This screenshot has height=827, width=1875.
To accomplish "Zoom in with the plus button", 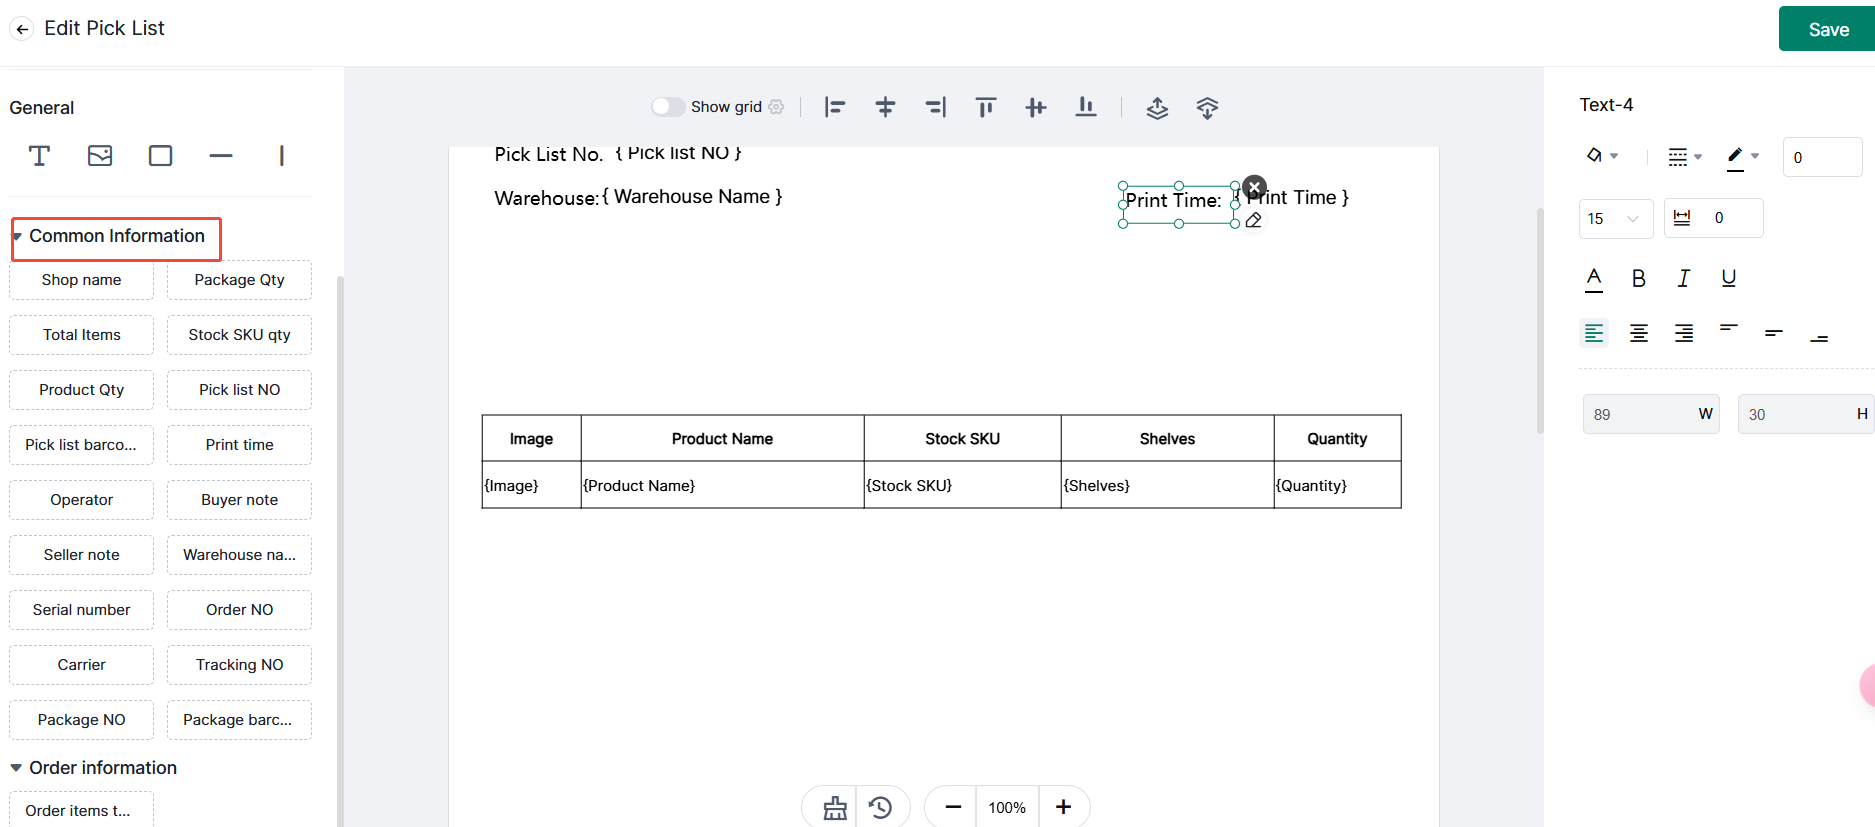I will 1063,807.
